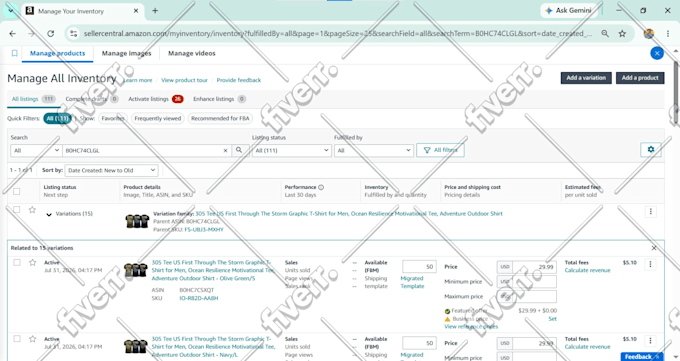
Task: Toggle the Frequently viewed filter
Action: point(157,118)
